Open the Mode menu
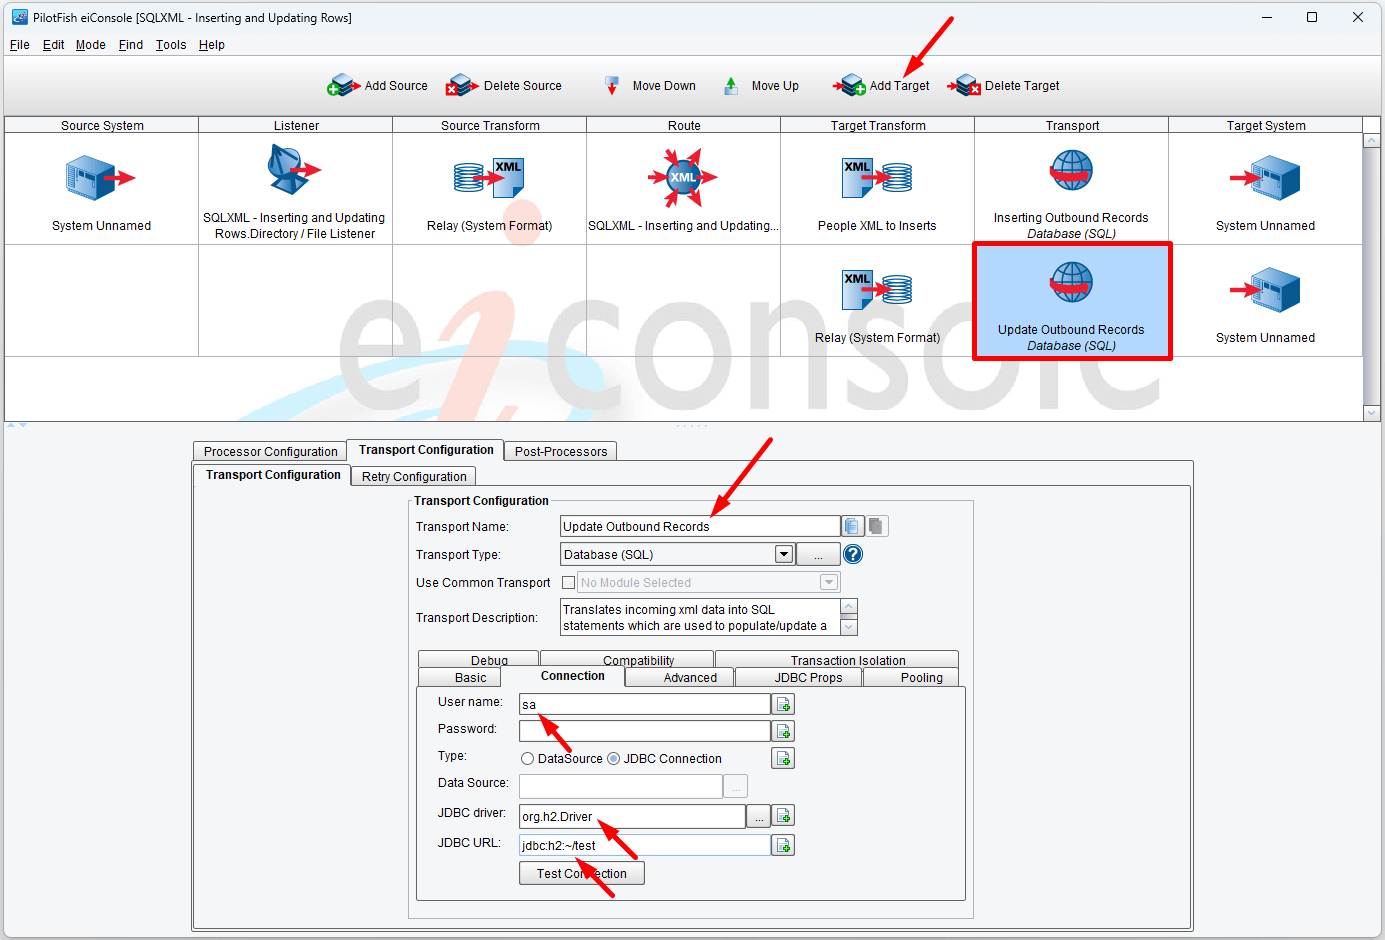Image resolution: width=1385 pixels, height=940 pixels. [90, 45]
